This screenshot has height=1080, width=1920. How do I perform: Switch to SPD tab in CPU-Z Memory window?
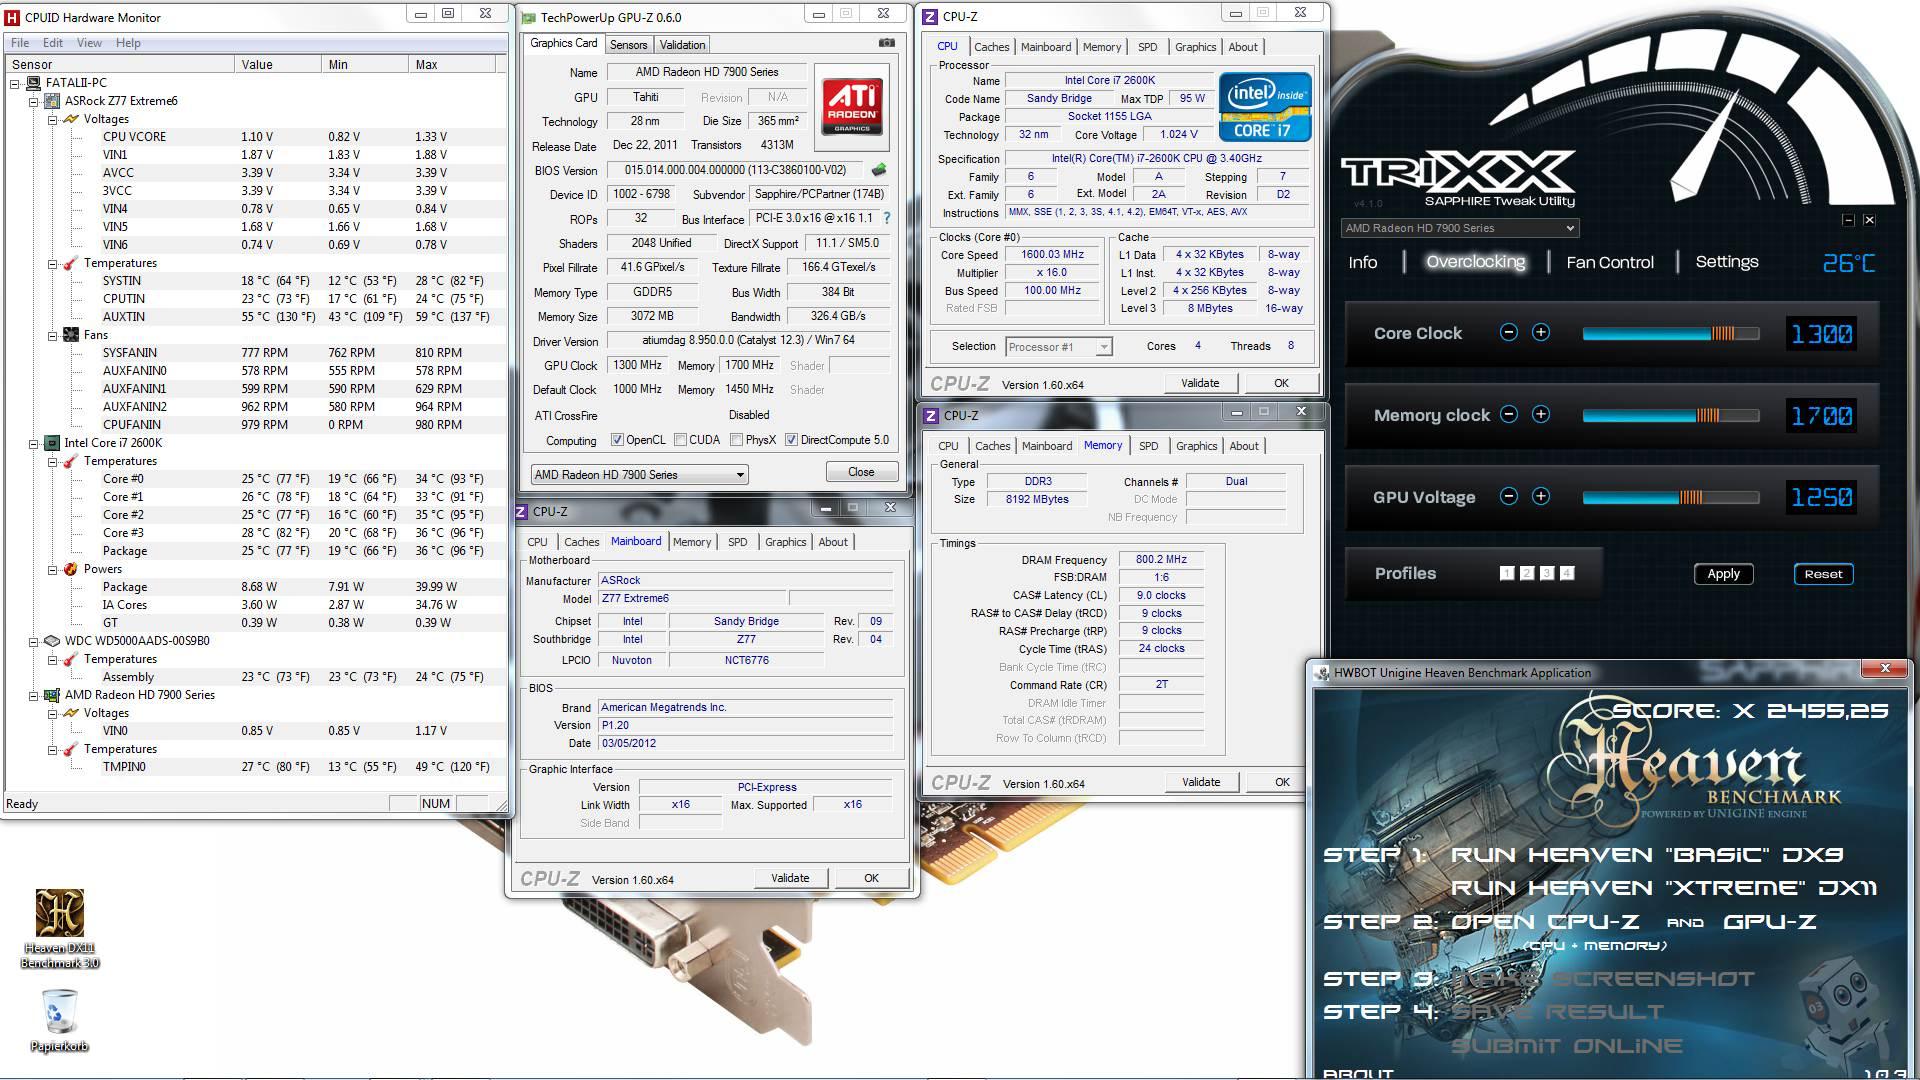(1148, 446)
